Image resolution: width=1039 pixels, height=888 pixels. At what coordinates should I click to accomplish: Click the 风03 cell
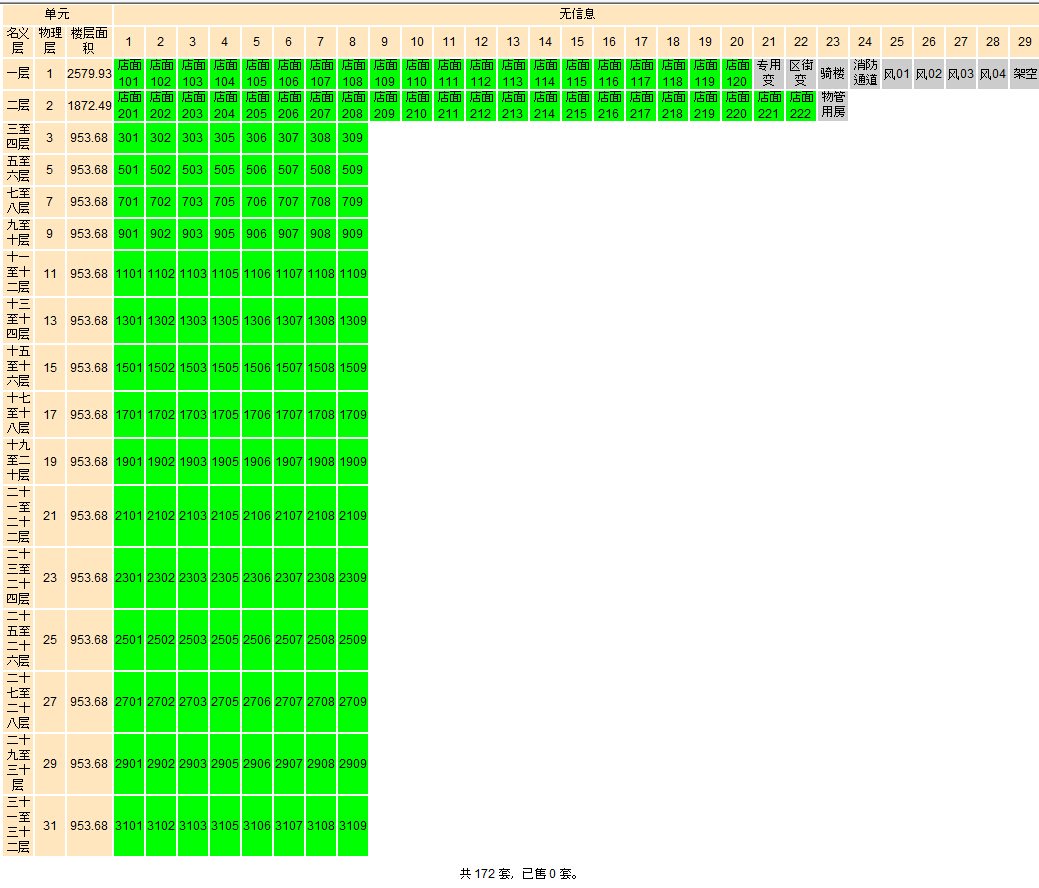[961, 74]
